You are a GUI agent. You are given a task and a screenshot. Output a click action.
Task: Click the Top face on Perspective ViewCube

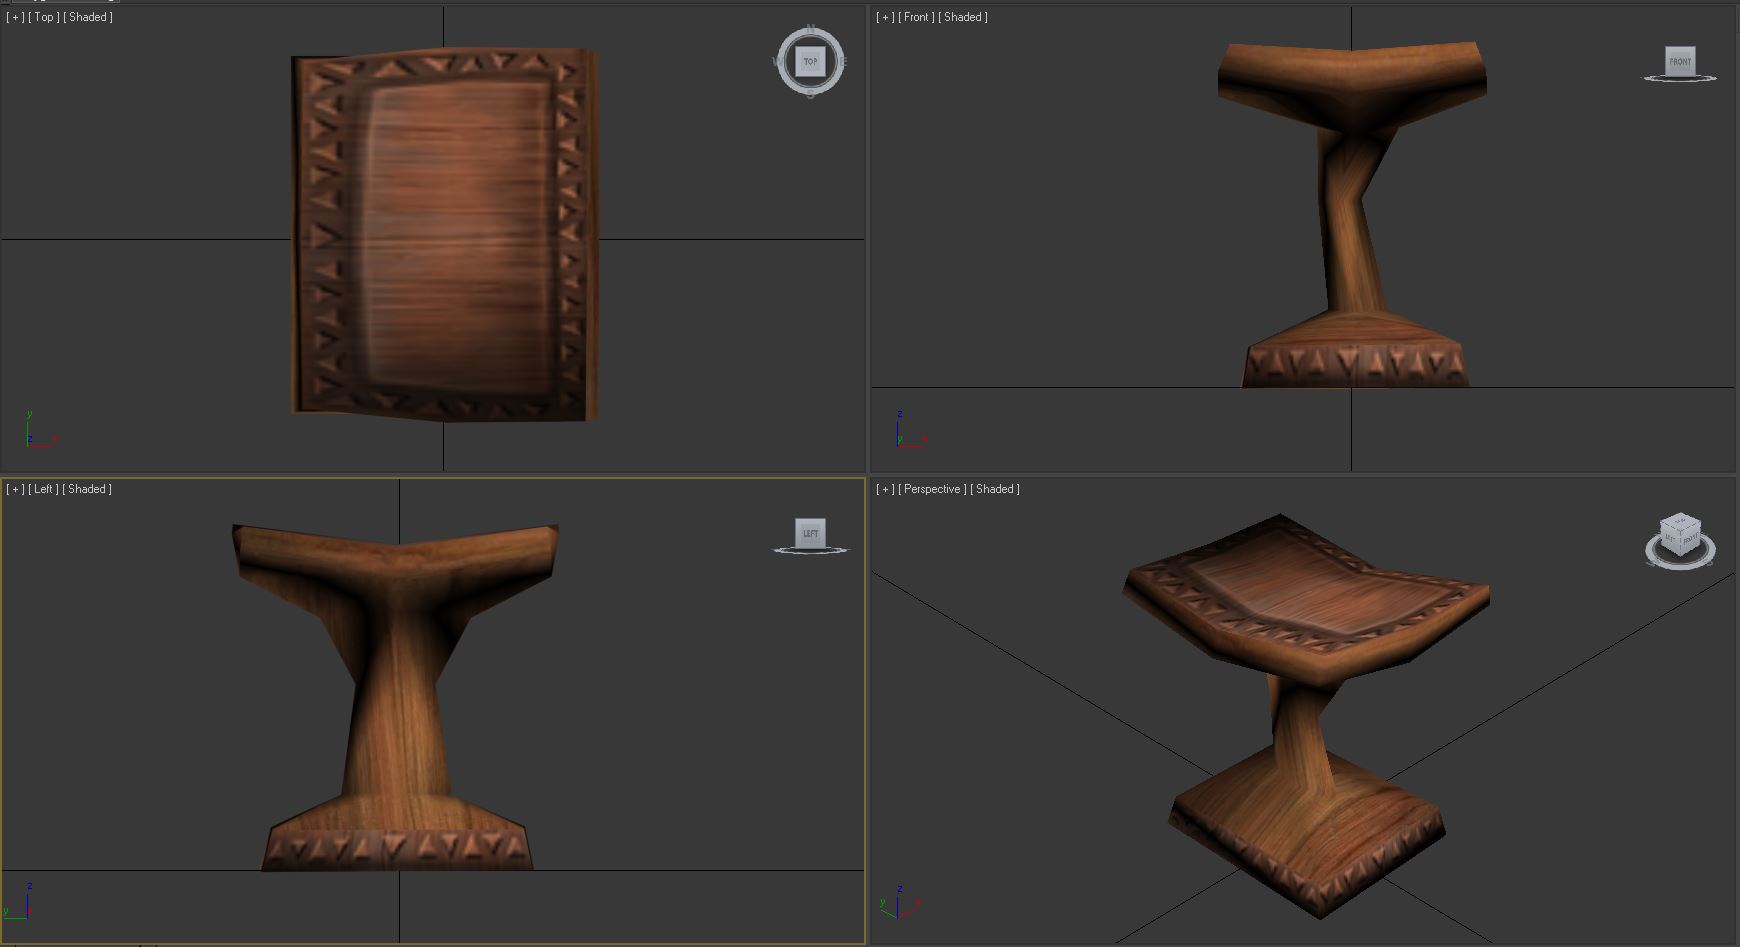tap(1680, 522)
